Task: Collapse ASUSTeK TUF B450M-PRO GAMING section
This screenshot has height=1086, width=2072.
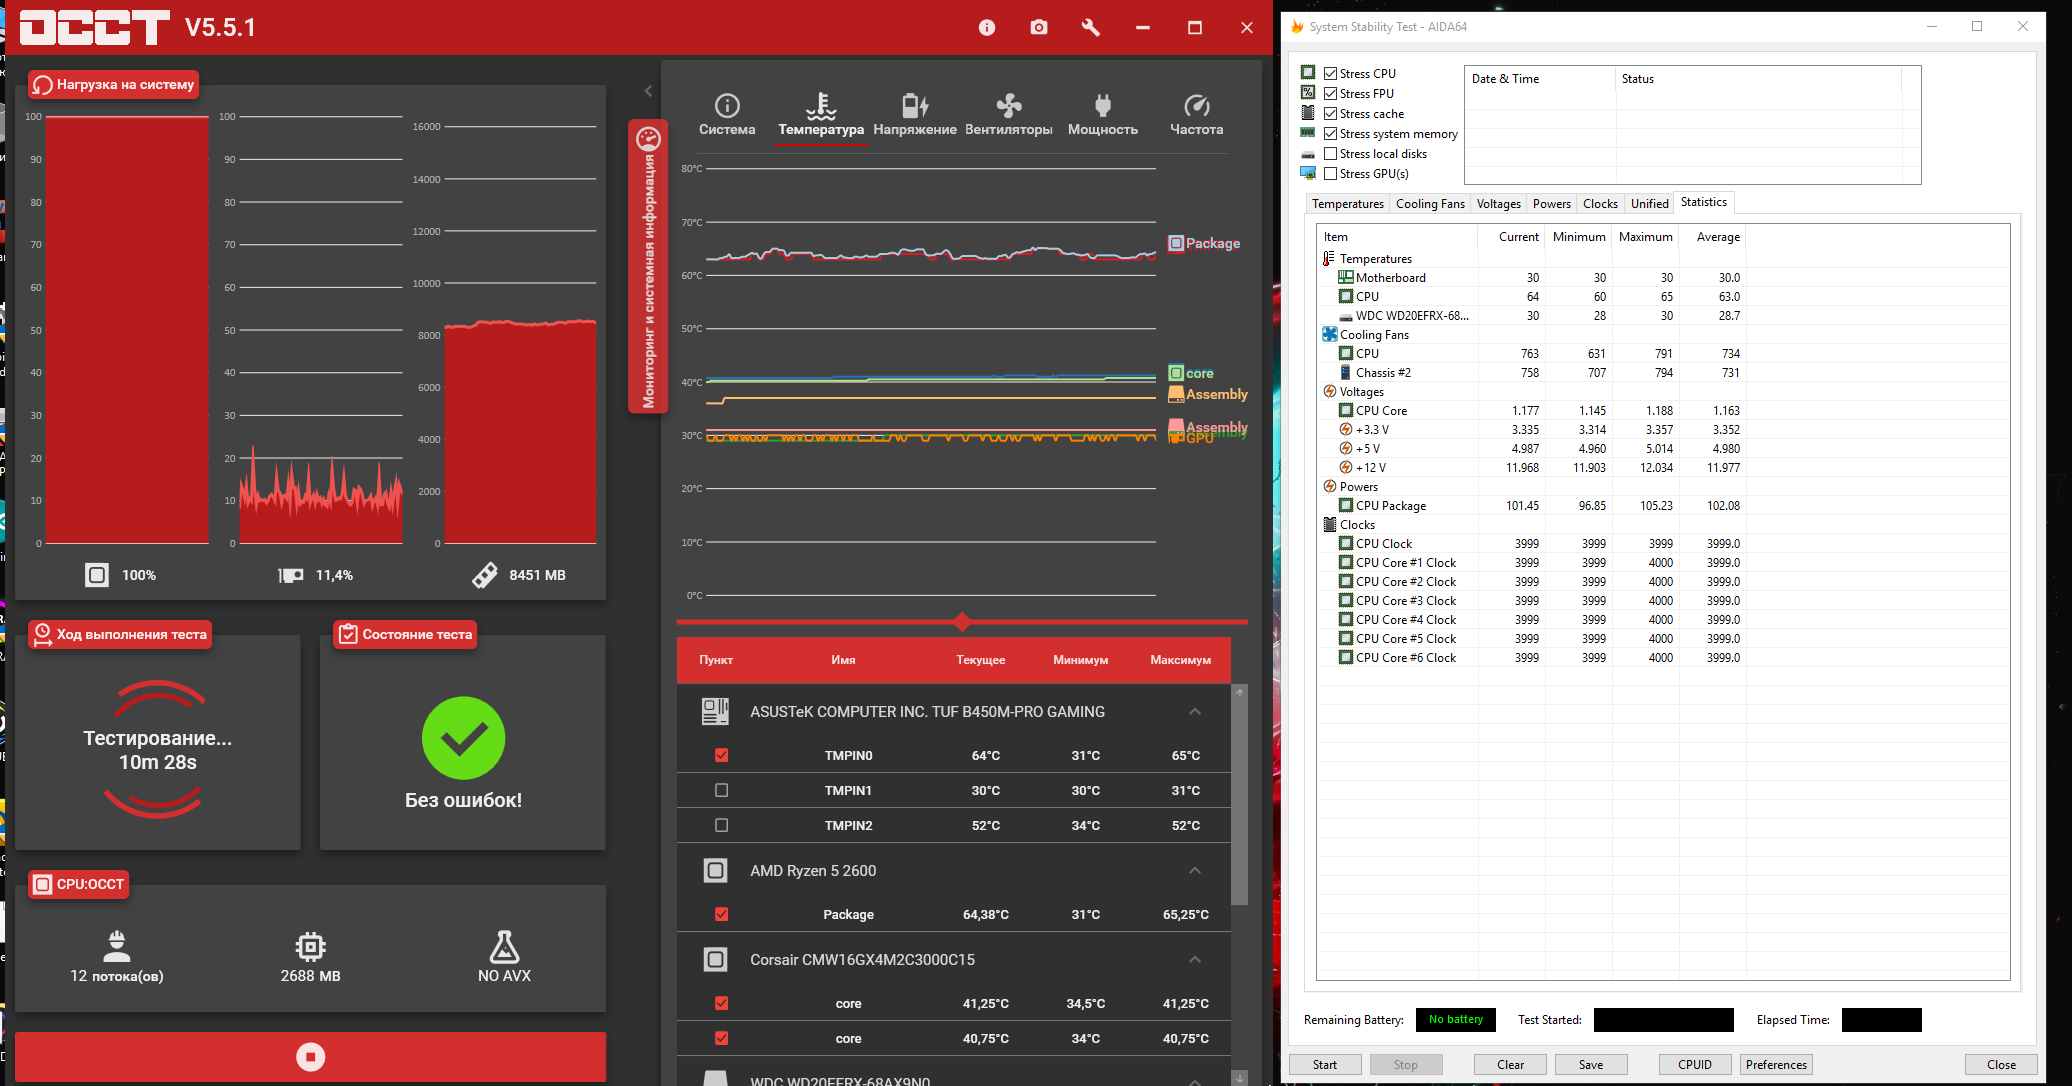Action: (x=1194, y=711)
